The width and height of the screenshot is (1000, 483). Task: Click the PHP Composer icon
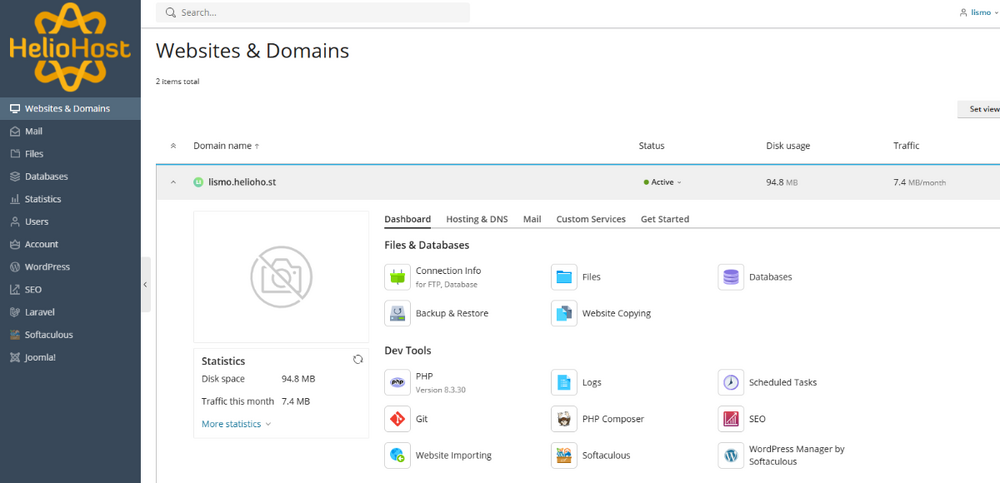[x=564, y=419]
